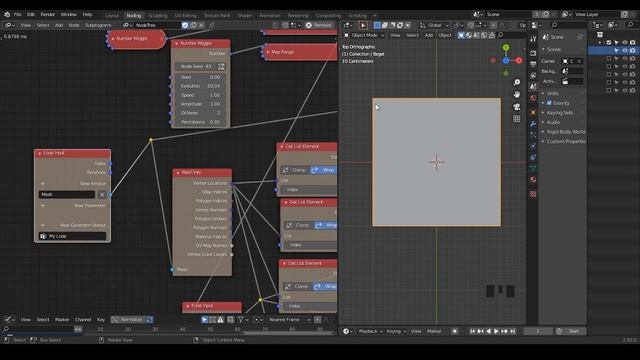640x360 pixels.
Task: Open the Modifiers wrench properties tab
Action: (x=533, y=124)
